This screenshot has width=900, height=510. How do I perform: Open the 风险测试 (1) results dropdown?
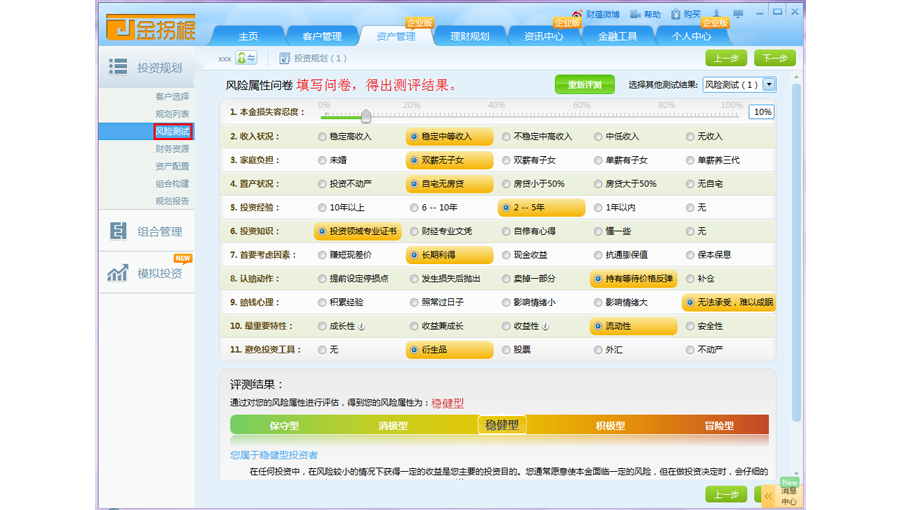pyautogui.click(x=768, y=85)
